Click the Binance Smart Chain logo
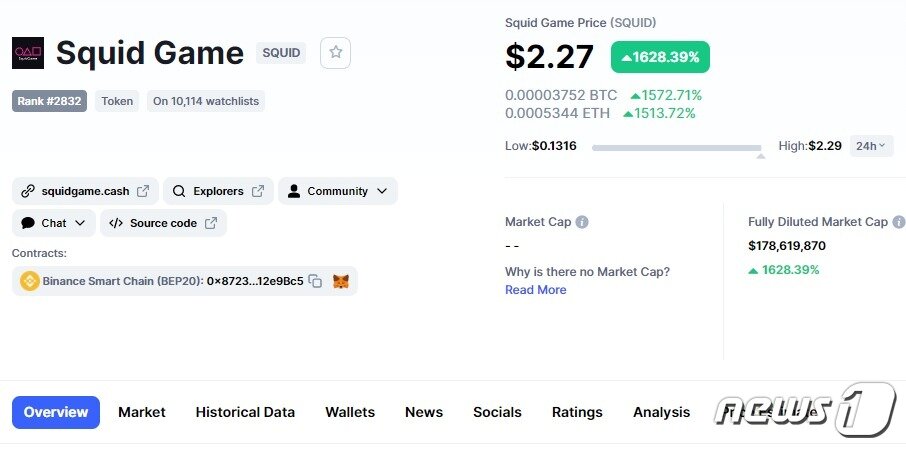 coord(29,281)
